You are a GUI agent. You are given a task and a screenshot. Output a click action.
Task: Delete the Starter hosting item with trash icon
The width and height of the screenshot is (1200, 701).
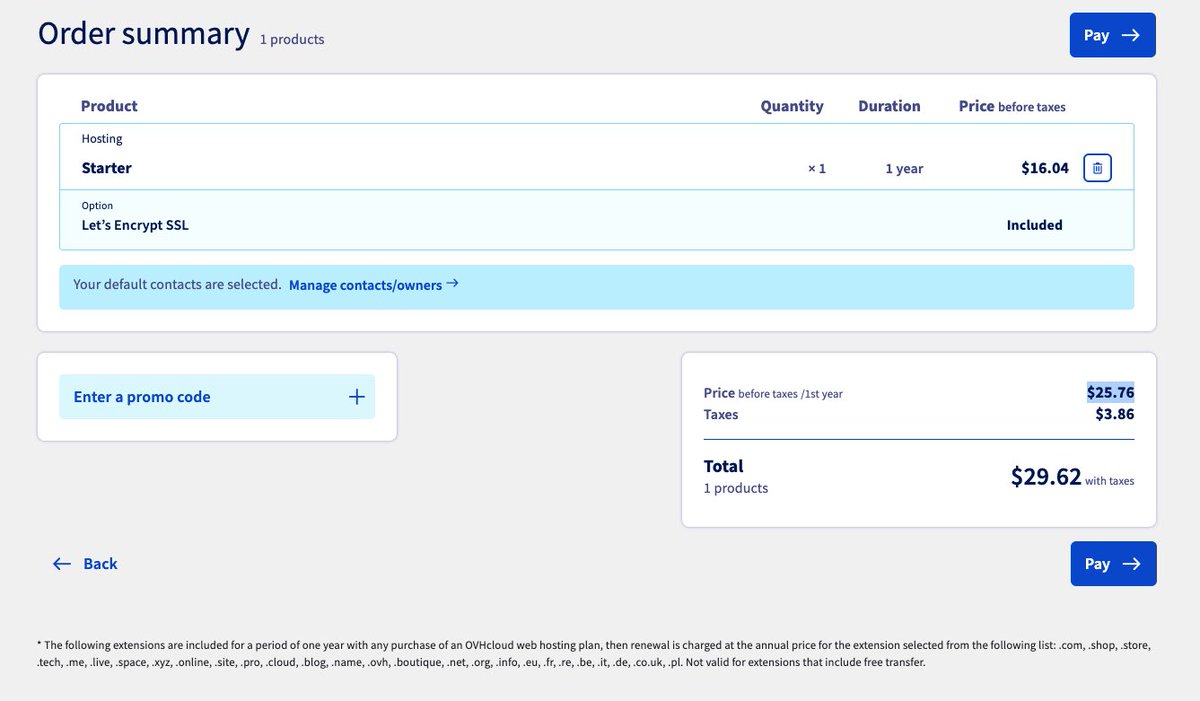pos(1097,168)
